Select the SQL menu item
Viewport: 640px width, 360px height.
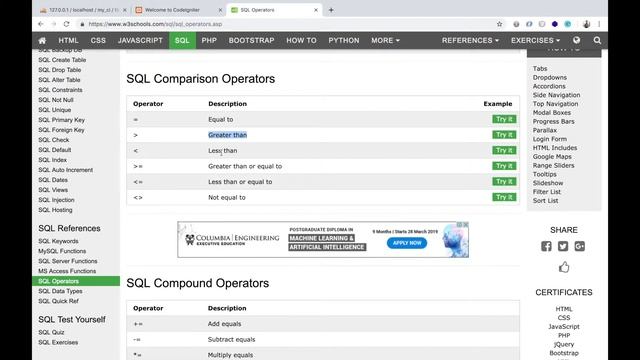click(x=182, y=40)
